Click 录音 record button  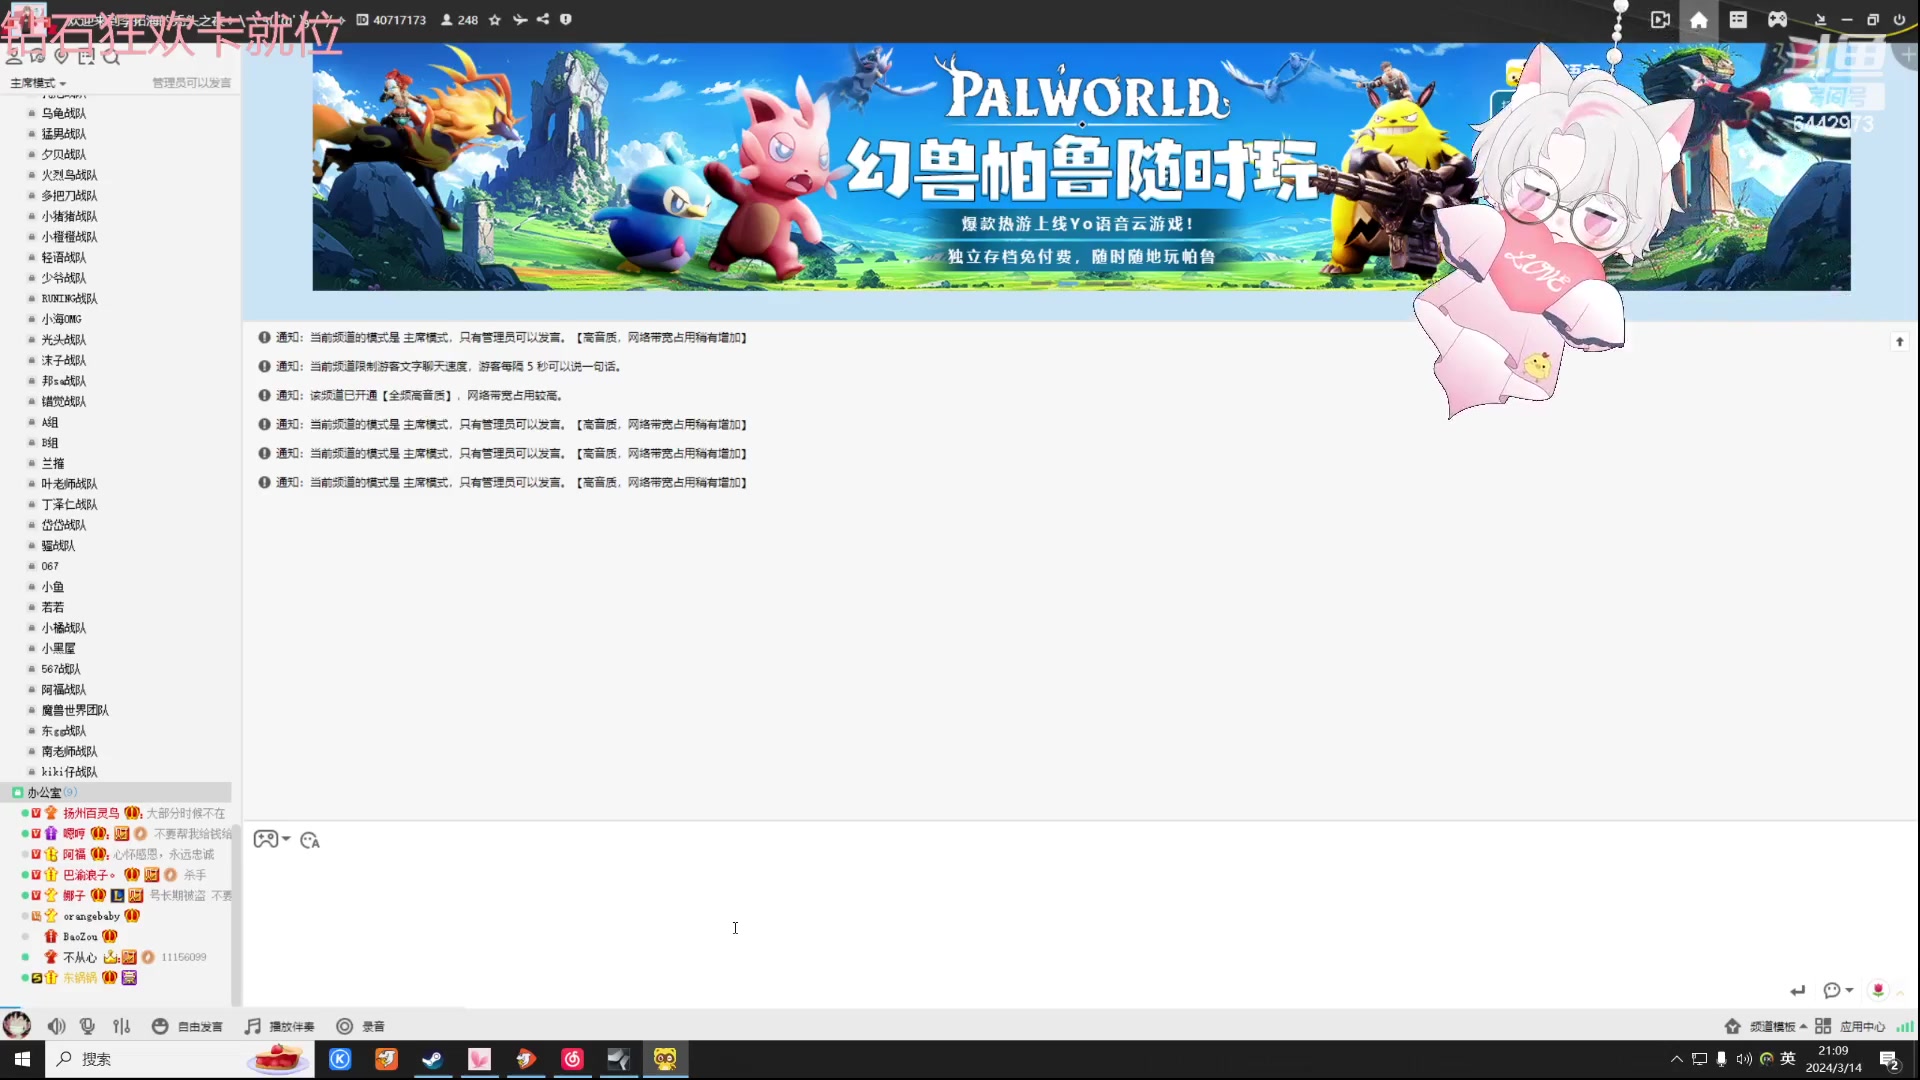360,1026
